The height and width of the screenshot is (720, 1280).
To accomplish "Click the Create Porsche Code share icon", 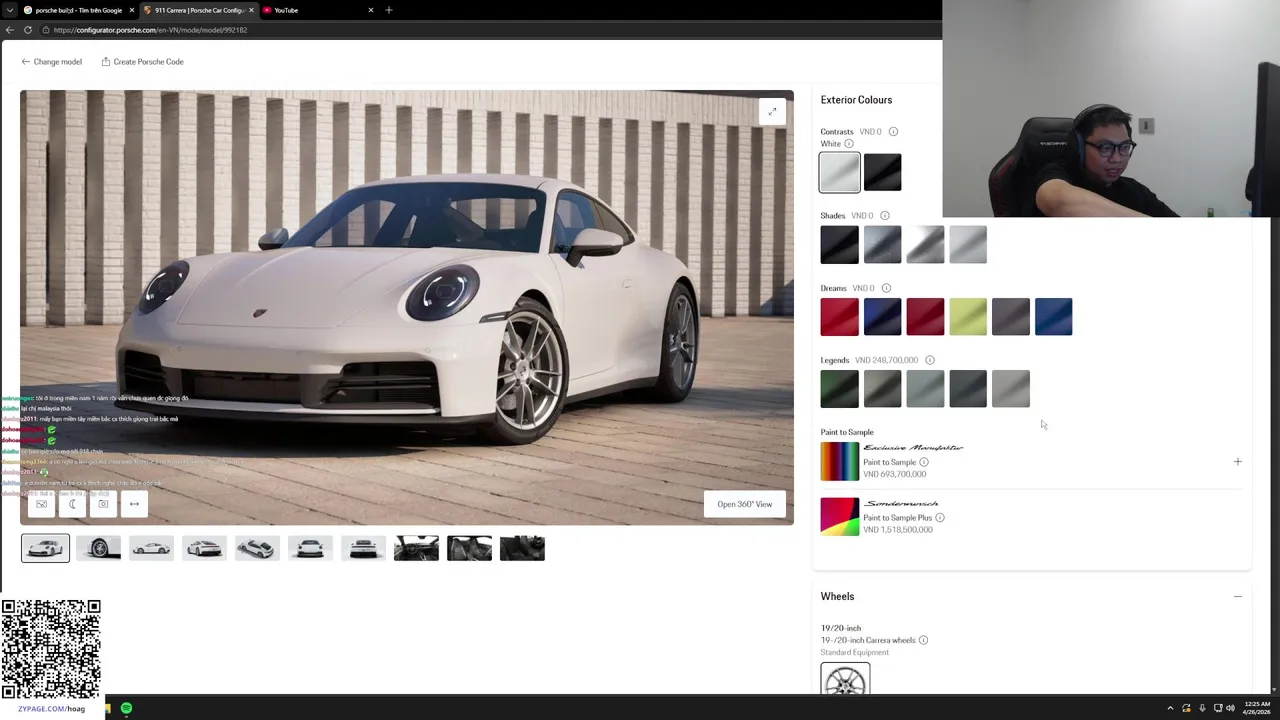I will point(105,62).
